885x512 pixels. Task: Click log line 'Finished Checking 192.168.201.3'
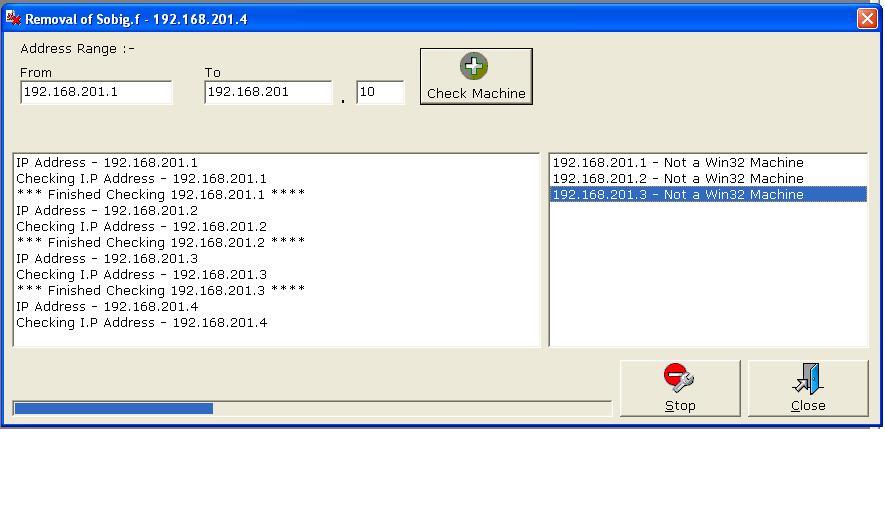pos(160,290)
